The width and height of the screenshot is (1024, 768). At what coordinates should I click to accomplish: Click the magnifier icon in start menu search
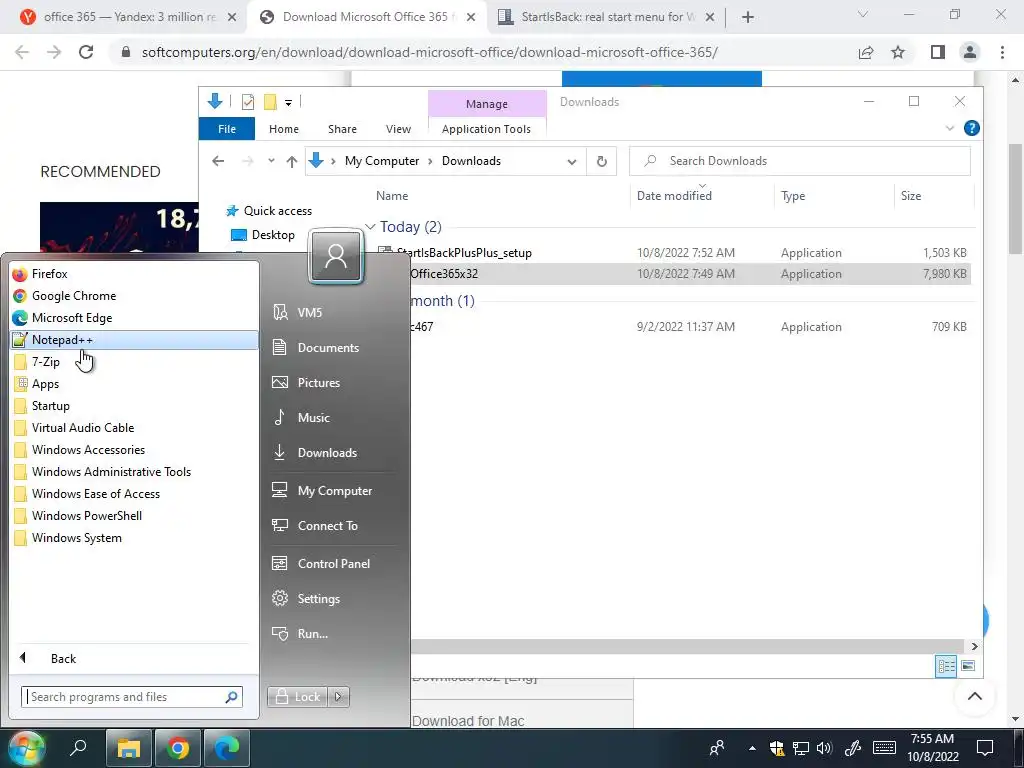[x=231, y=697]
